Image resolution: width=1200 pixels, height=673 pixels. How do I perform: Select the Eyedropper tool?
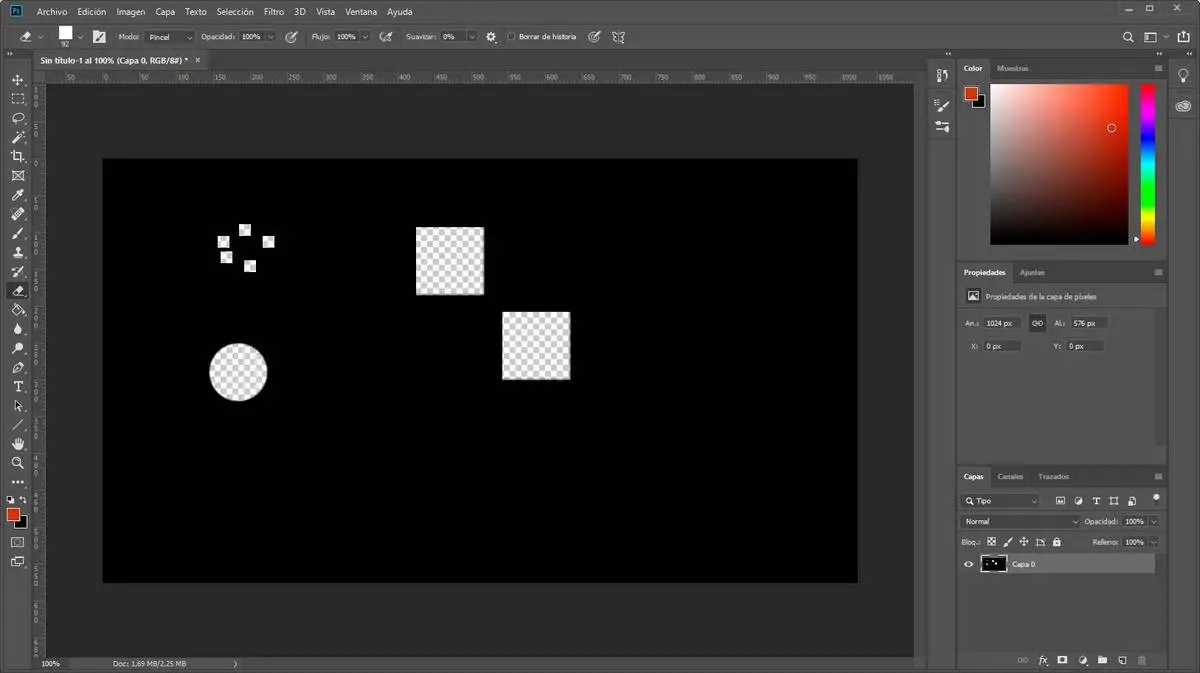point(17,195)
